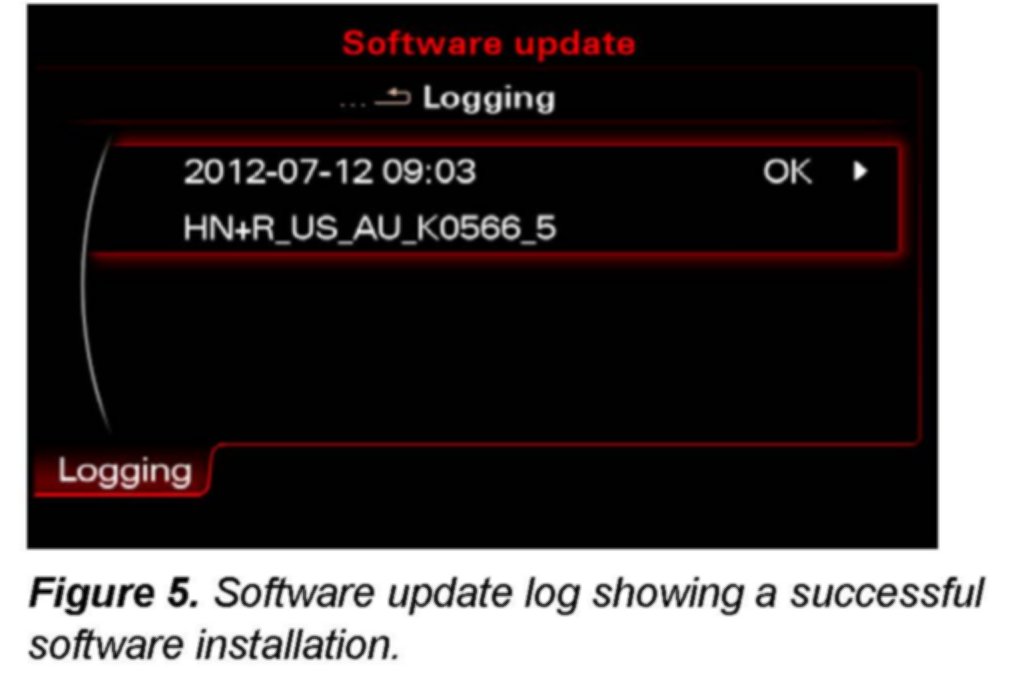
Task: Select the 2012-07-12 date in the log entry
Action: [278, 172]
